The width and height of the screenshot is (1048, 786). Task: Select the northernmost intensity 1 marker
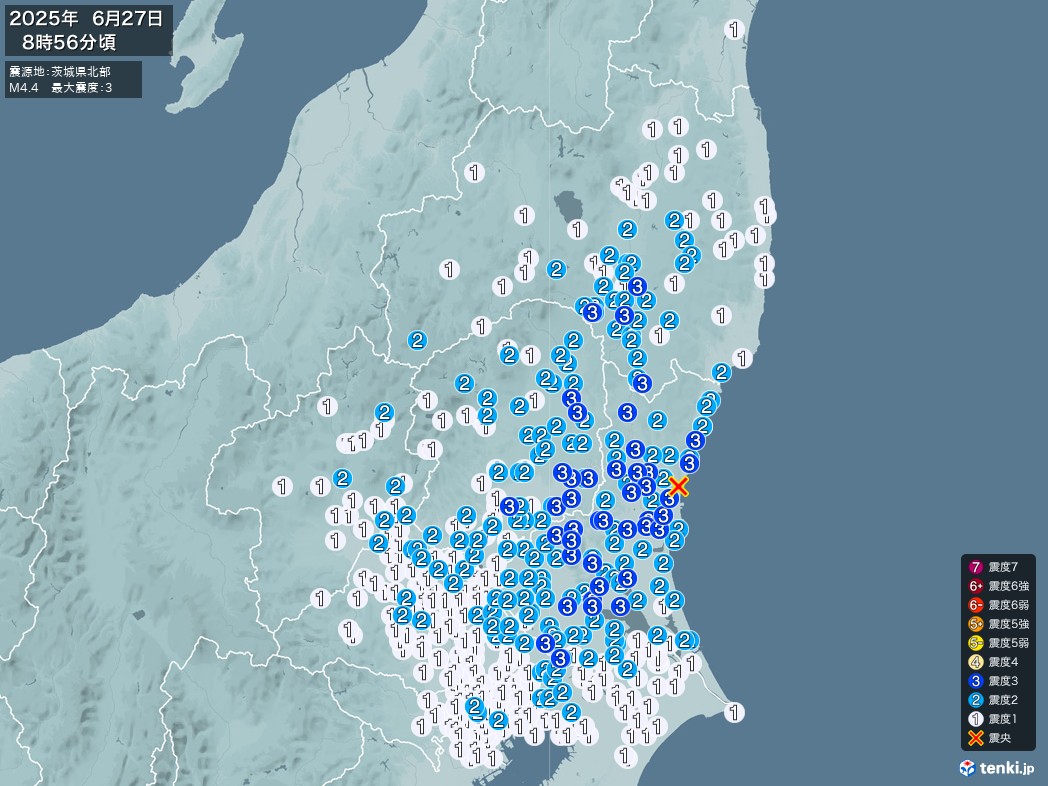pyautogui.click(x=735, y=29)
